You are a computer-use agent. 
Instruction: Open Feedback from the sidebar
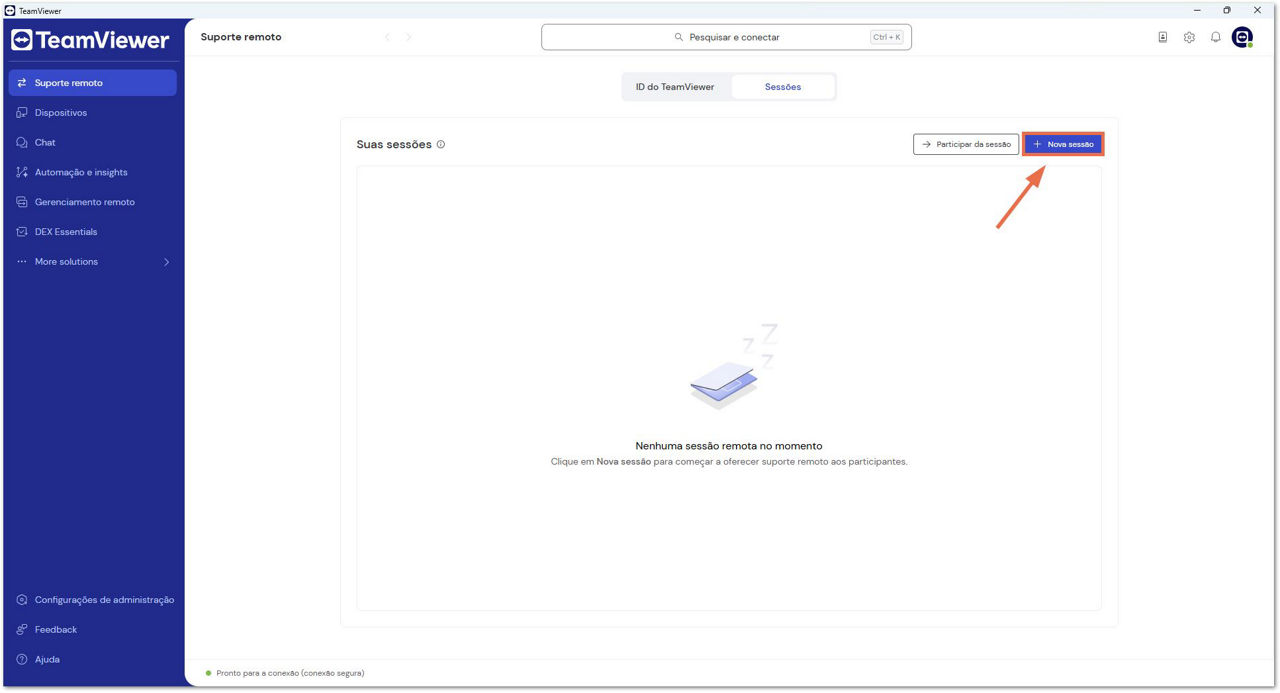coord(92,630)
